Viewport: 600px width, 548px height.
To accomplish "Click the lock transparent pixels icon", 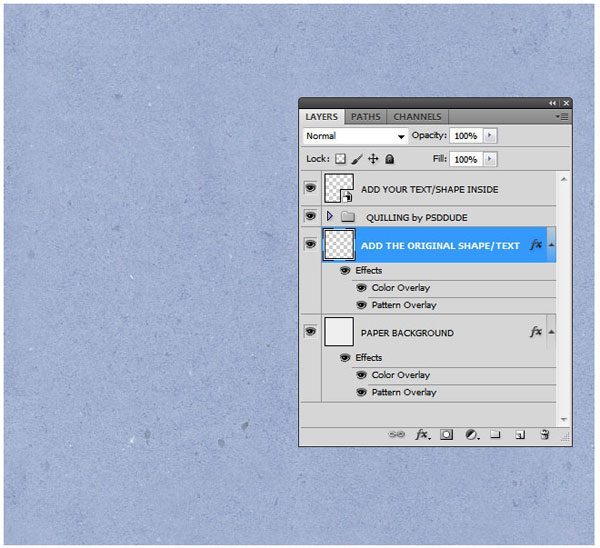I will pyautogui.click(x=340, y=159).
